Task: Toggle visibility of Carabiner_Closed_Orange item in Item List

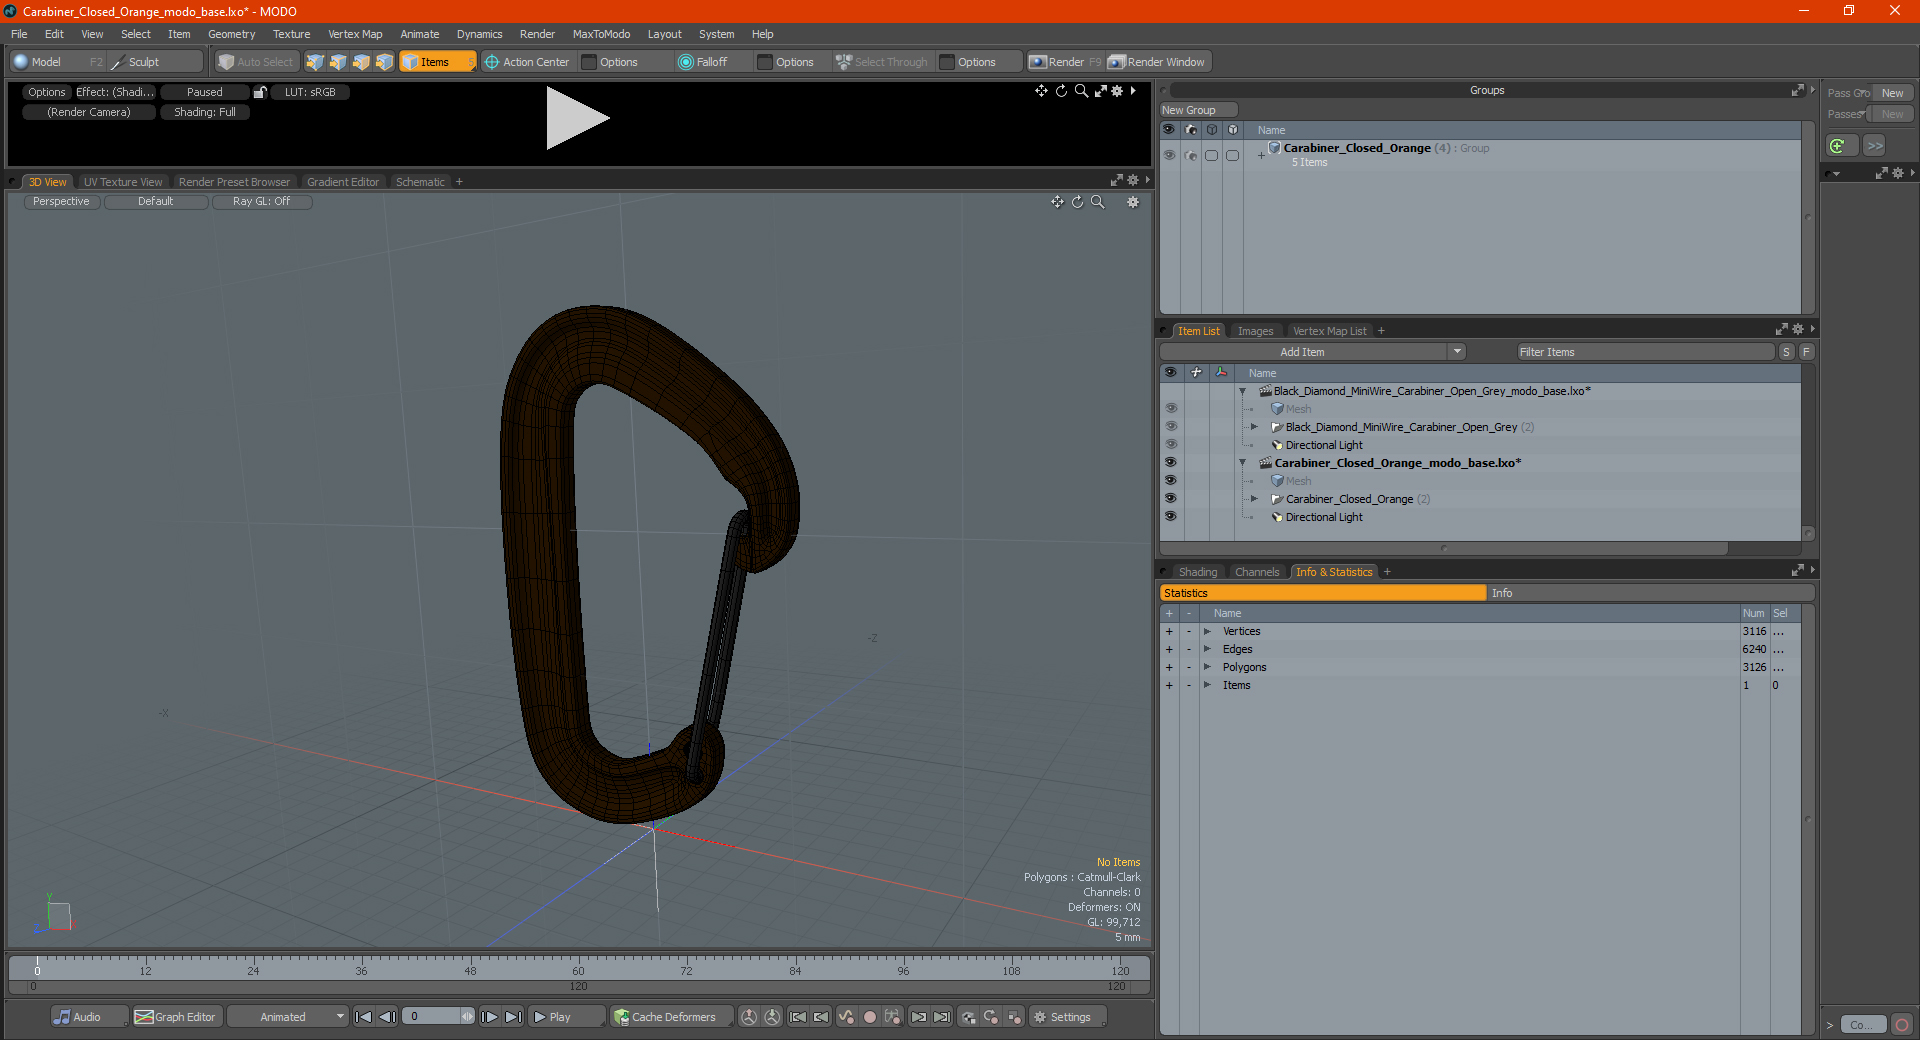Action: 1171,499
